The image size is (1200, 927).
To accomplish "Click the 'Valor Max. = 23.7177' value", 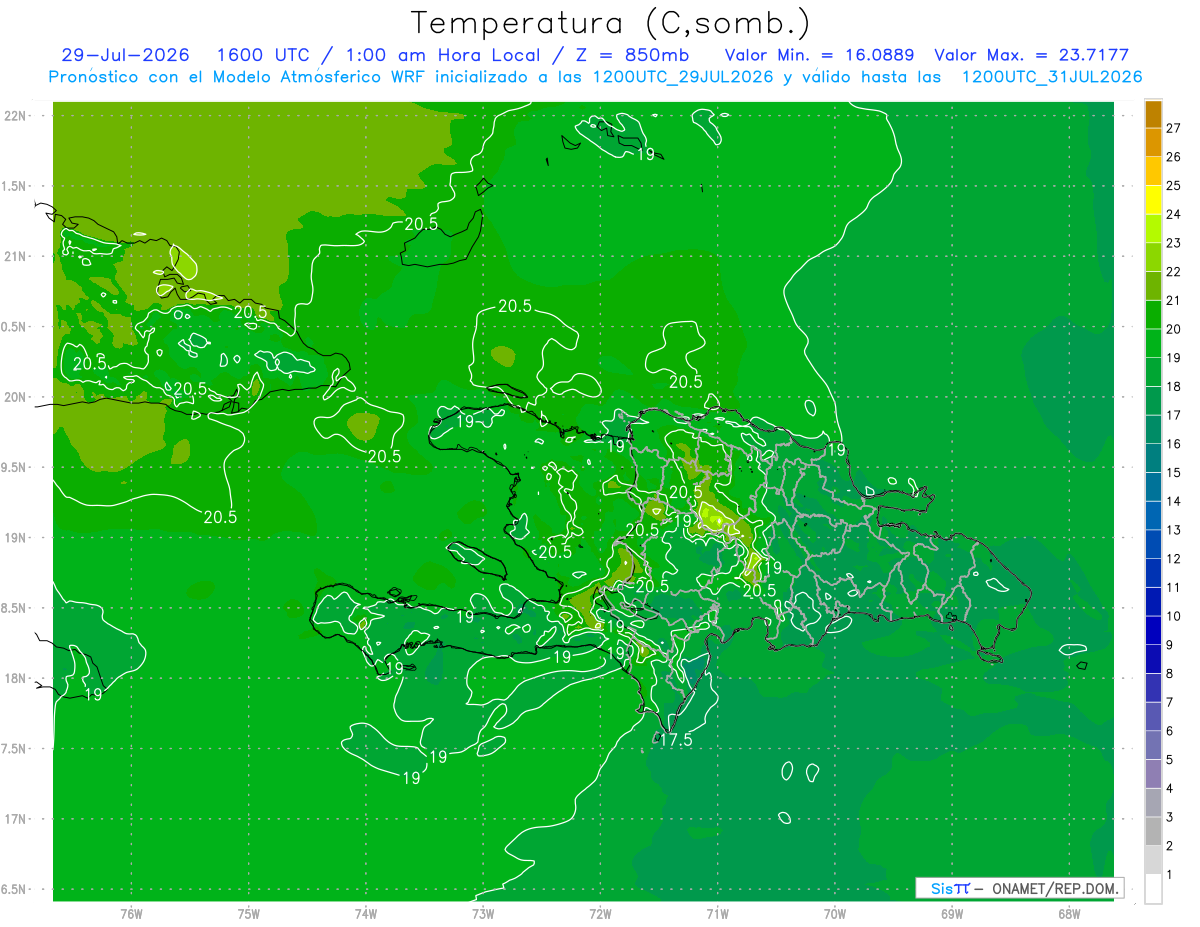I will (x=1031, y=55).
